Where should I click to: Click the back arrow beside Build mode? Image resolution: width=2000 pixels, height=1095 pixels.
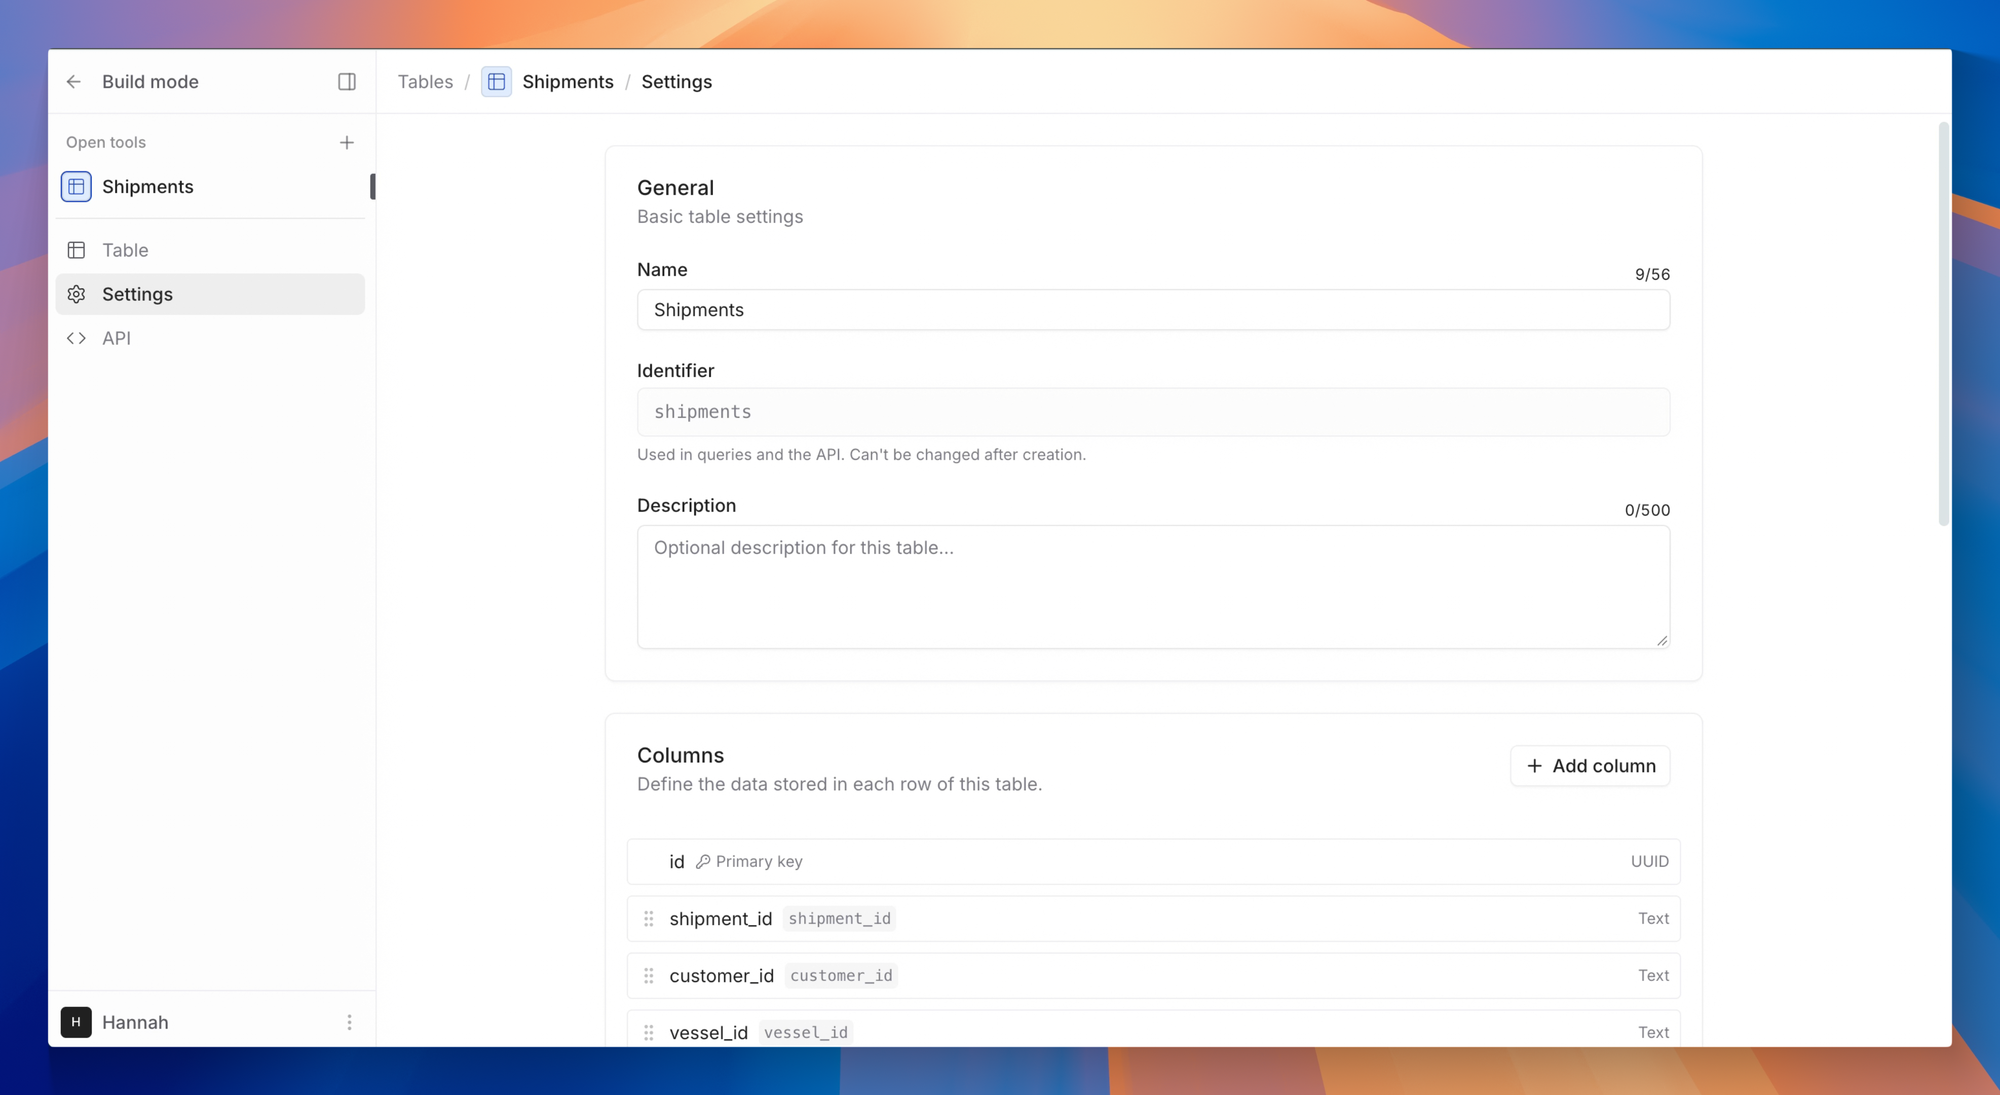pyautogui.click(x=74, y=82)
